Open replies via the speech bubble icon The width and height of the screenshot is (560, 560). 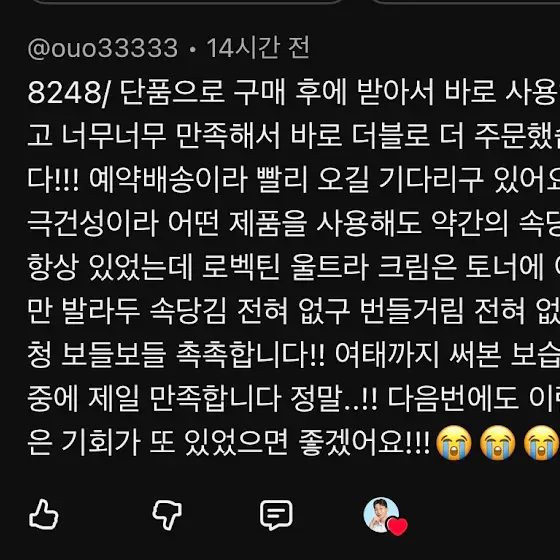click(x=276, y=515)
